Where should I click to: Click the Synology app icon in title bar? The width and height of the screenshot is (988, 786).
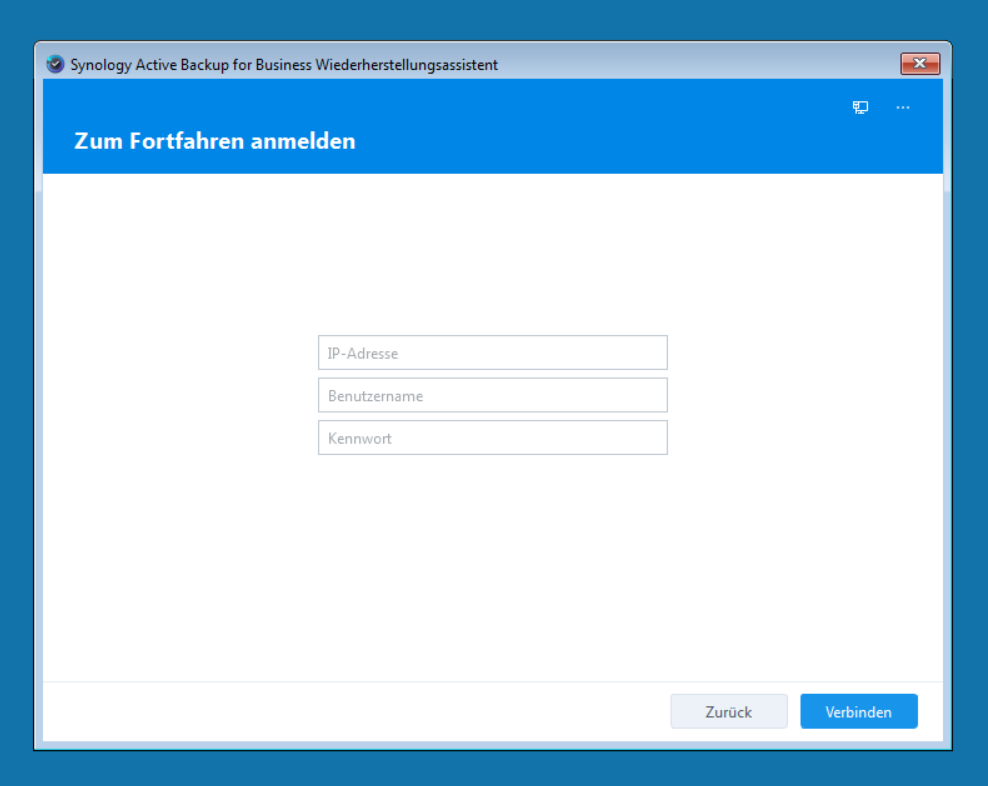click(56, 64)
